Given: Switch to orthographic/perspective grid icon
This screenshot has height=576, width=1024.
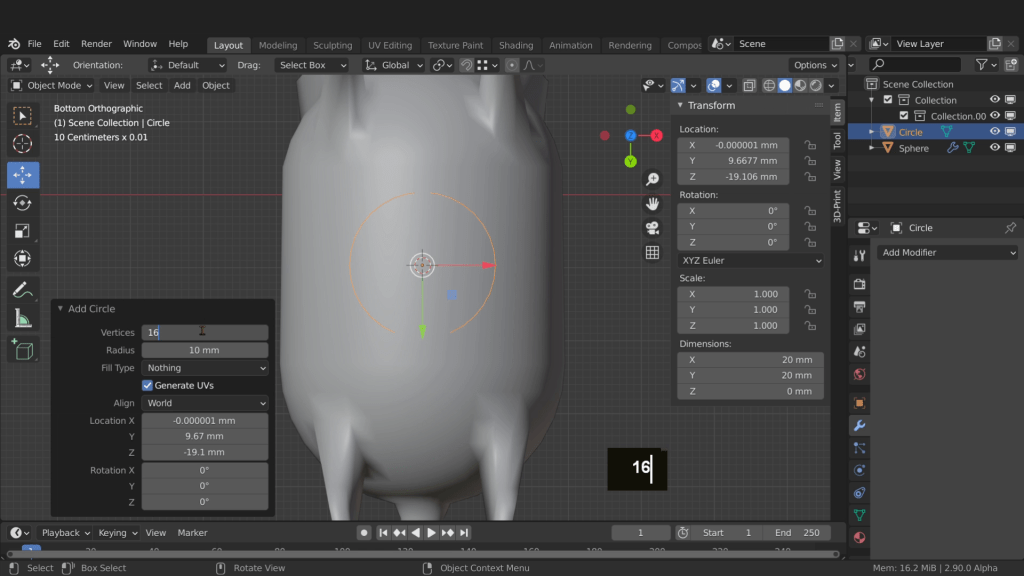Looking at the screenshot, I should [652, 253].
